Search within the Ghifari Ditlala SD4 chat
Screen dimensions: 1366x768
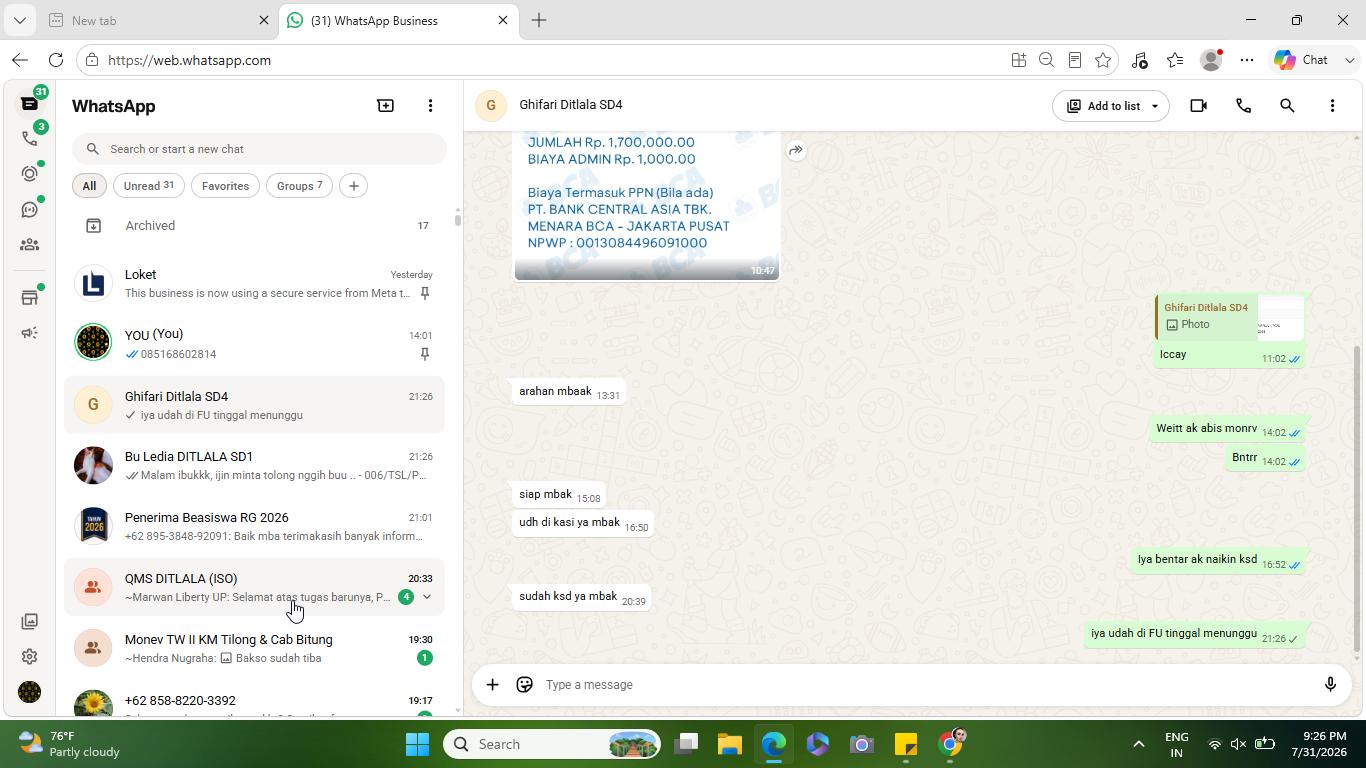tap(1287, 105)
